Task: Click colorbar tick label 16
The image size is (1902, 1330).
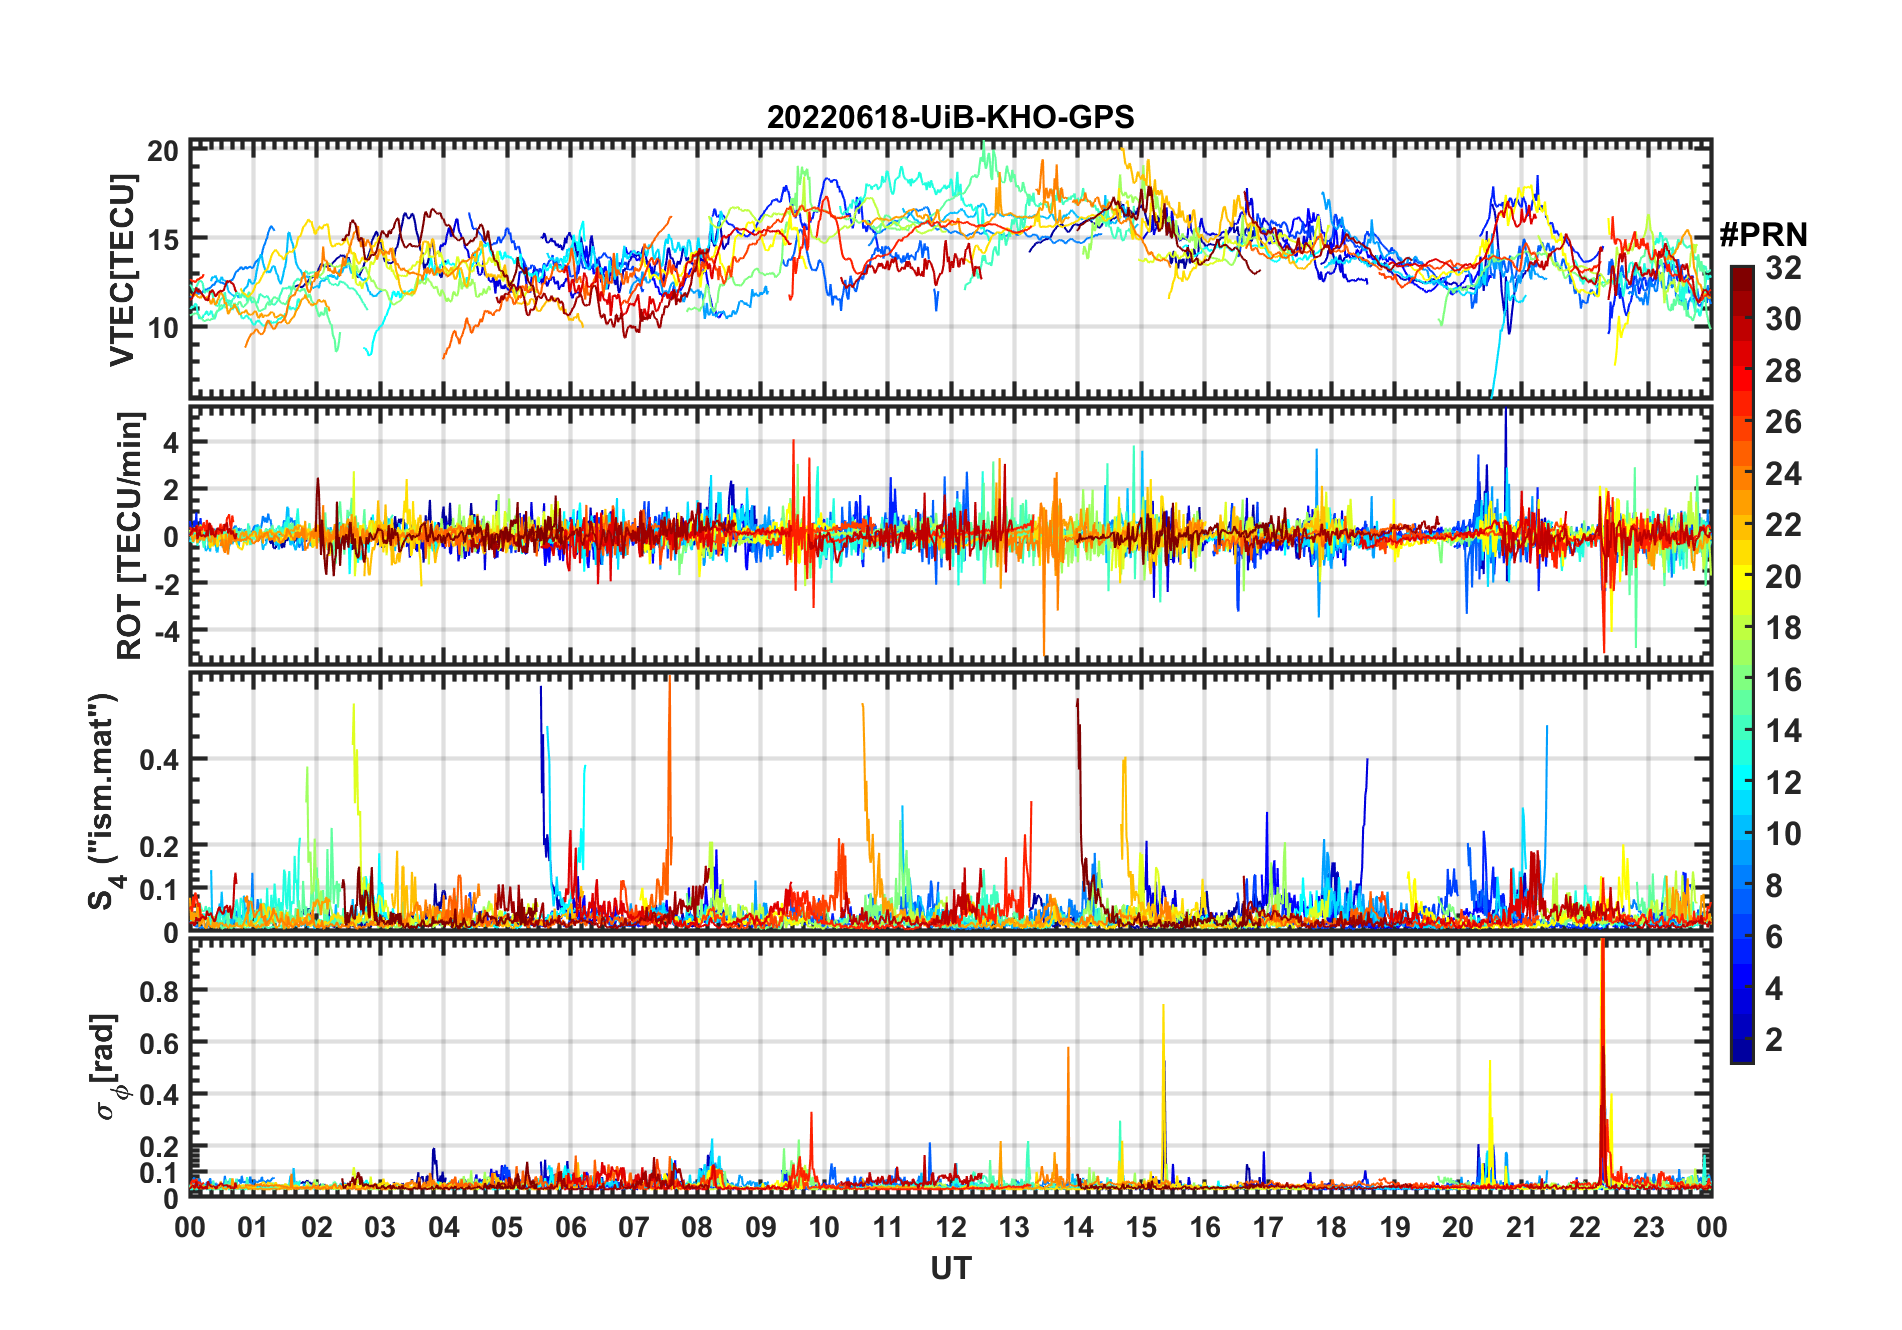Action: (x=1783, y=680)
